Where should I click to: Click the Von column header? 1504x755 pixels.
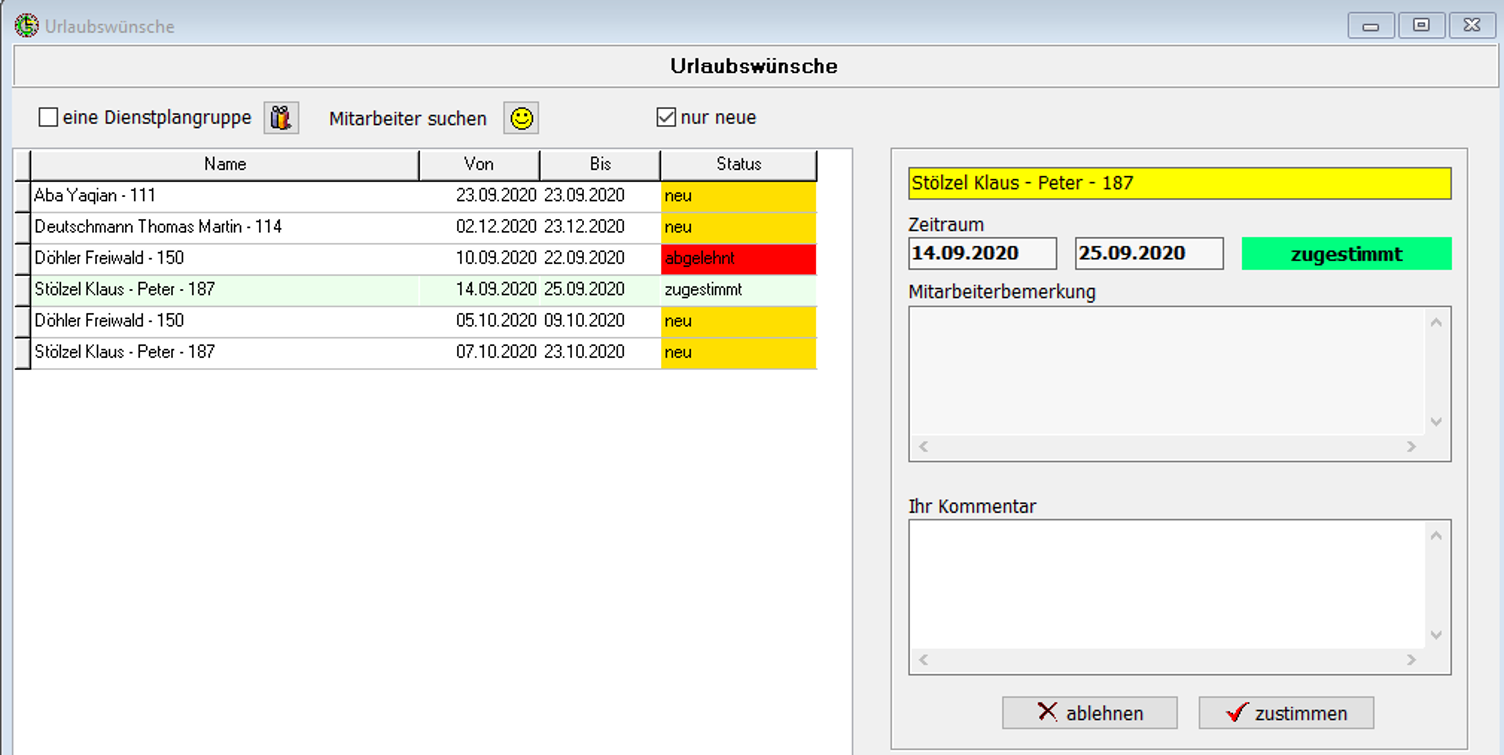479,165
